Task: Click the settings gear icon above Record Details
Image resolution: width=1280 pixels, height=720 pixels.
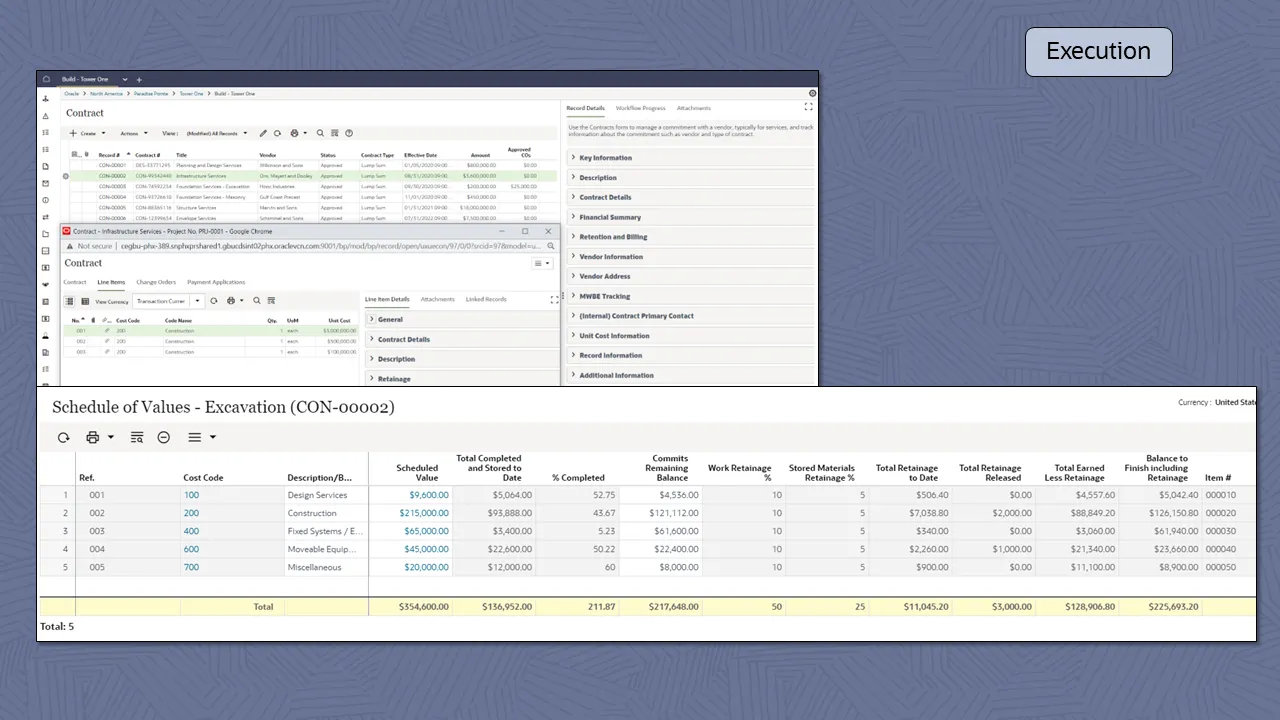Action: click(x=812, y=93)
